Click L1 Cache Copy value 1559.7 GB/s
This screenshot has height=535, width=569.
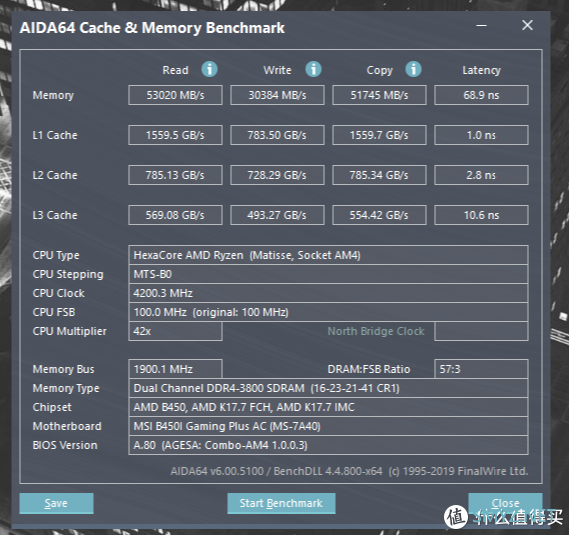click(x=379, y=135)
